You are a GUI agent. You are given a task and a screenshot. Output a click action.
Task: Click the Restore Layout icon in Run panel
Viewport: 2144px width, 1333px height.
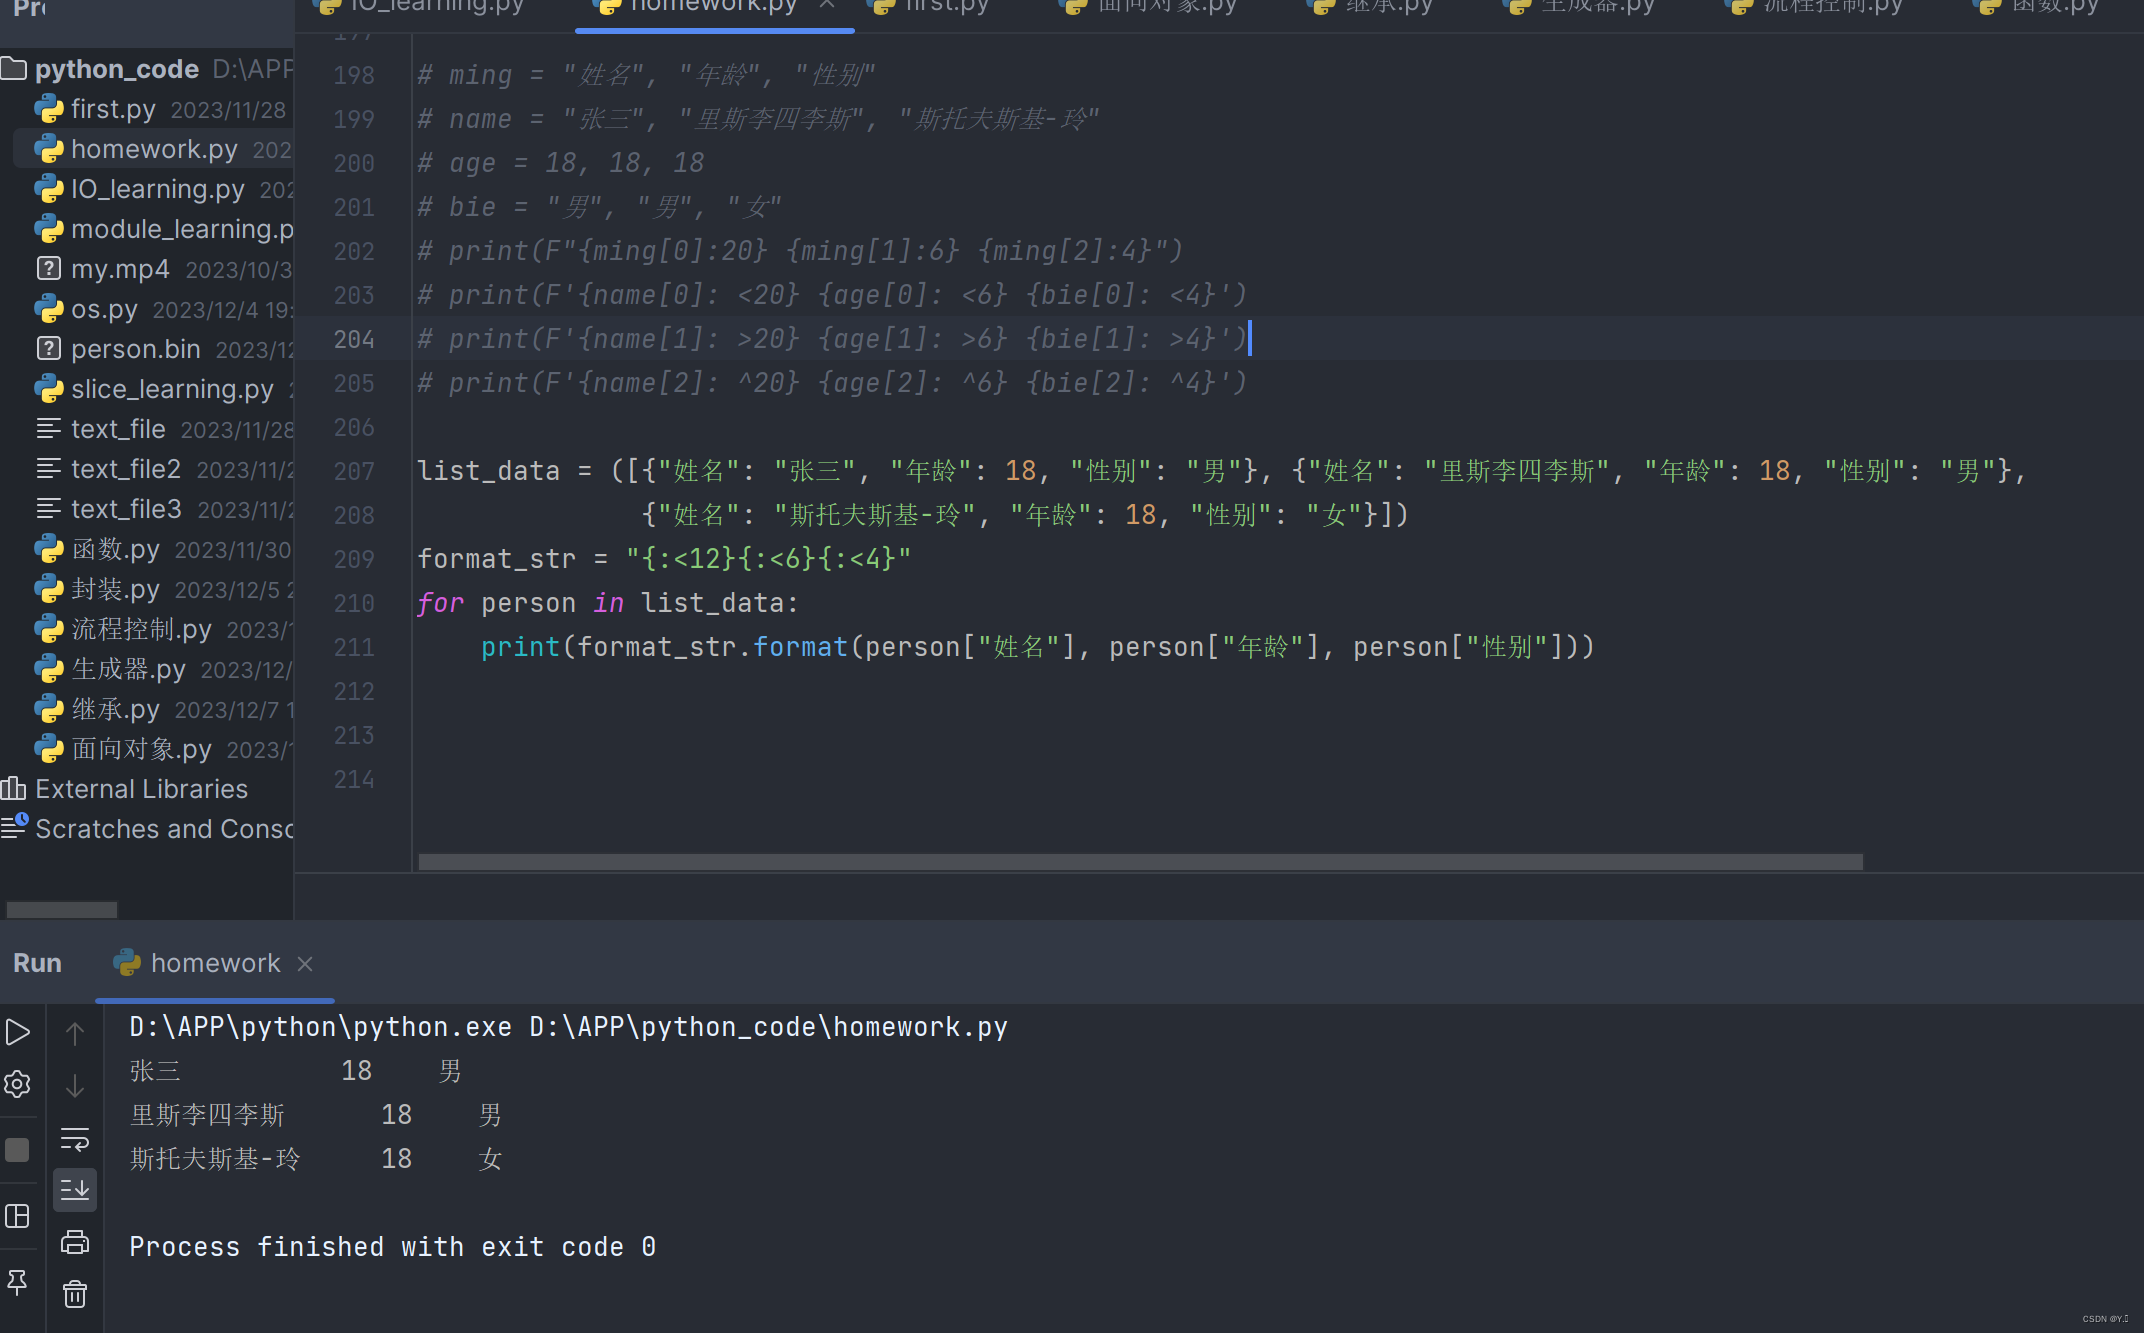click(18, 1216)
